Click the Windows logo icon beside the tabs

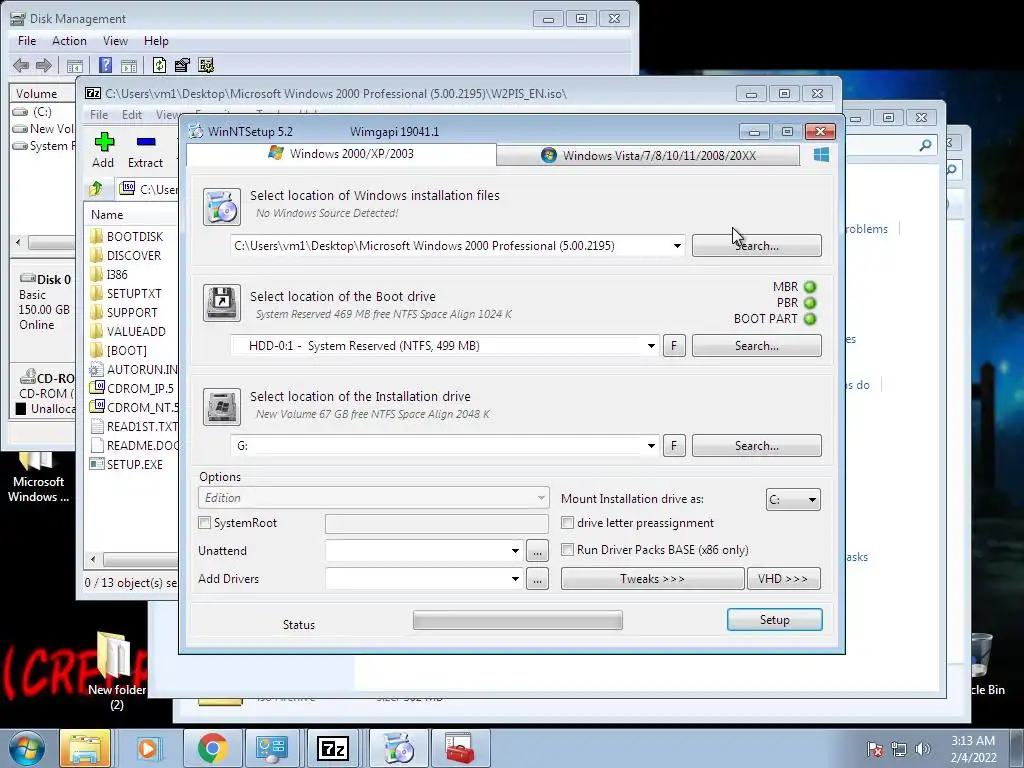(822, 155)
